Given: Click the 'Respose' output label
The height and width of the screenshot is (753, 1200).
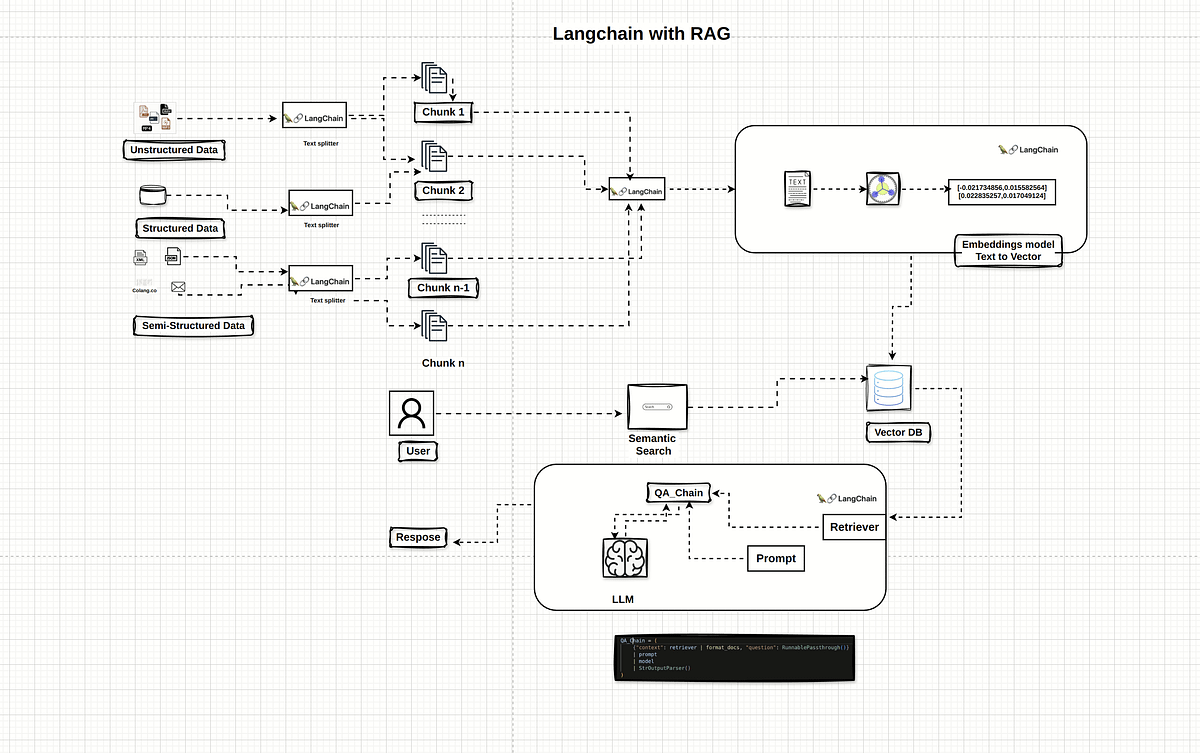Looking at the screenshot, I should coord(418,537).
